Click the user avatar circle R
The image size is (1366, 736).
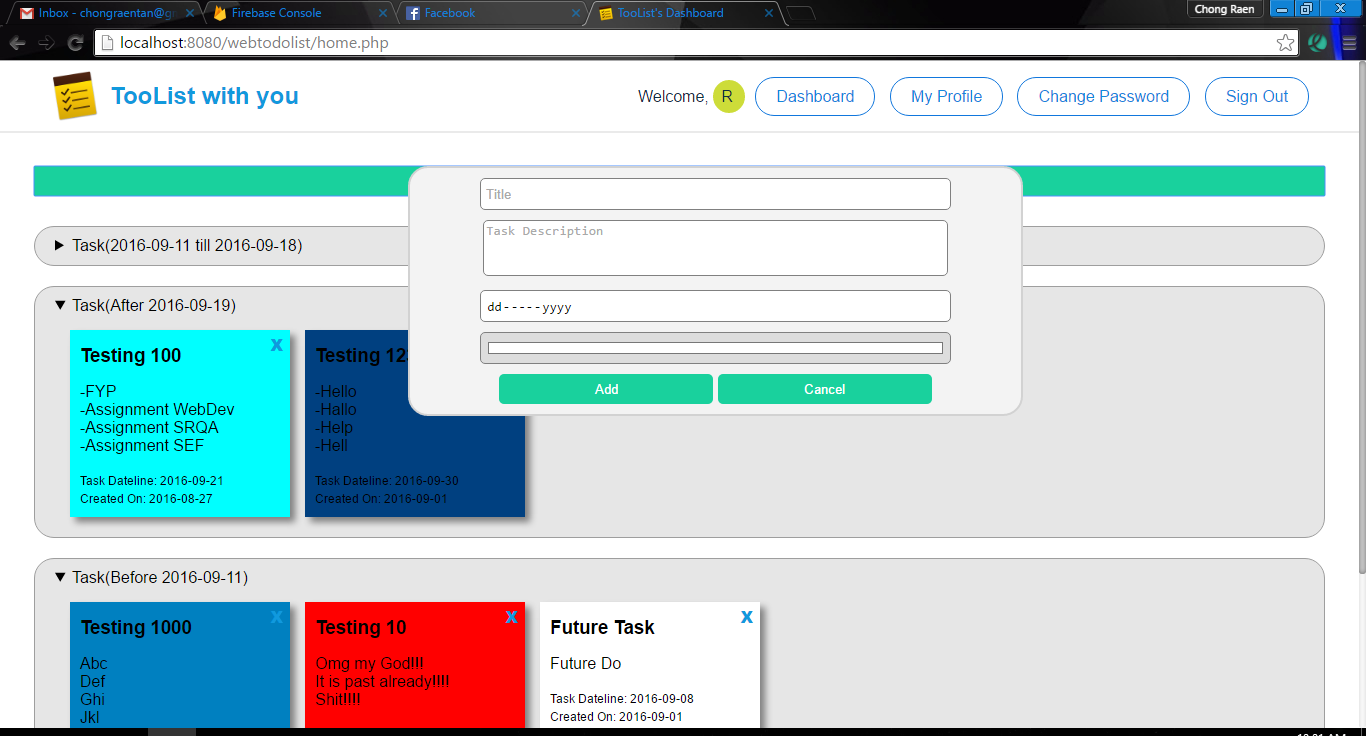(728, 97)
